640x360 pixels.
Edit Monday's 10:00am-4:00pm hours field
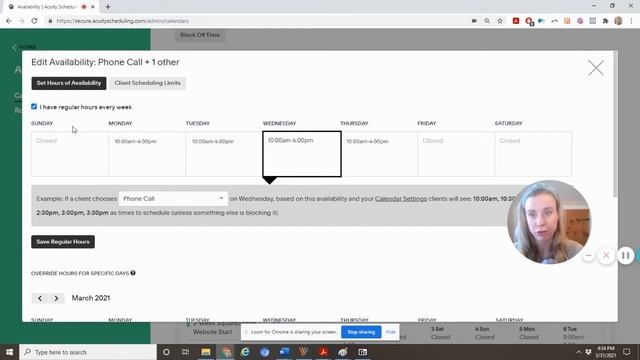coord(147,154)
